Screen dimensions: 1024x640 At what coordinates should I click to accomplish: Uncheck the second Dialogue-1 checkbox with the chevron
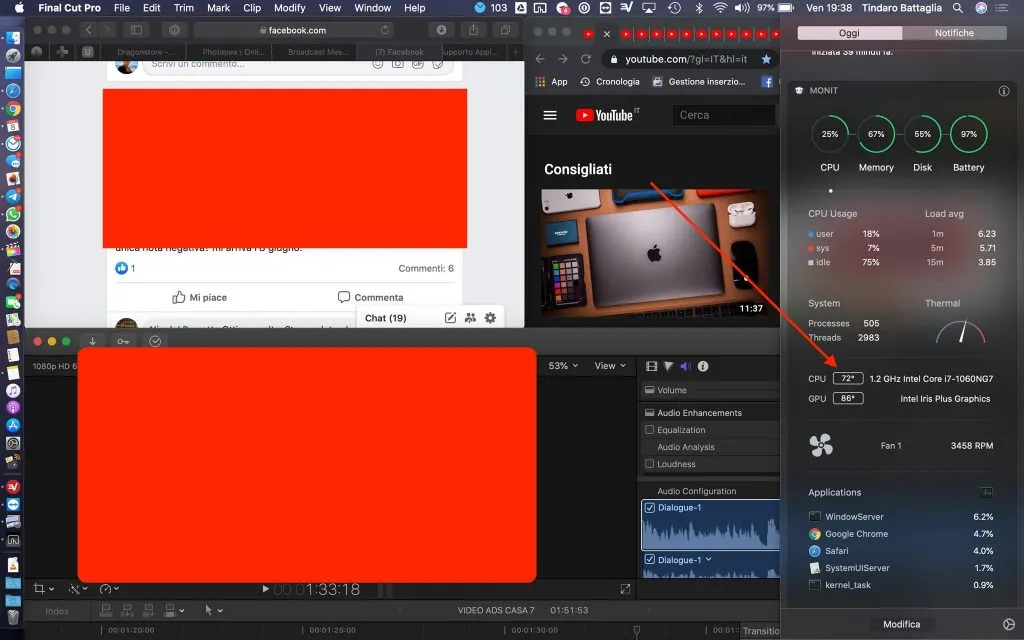[x=649, y=560]
